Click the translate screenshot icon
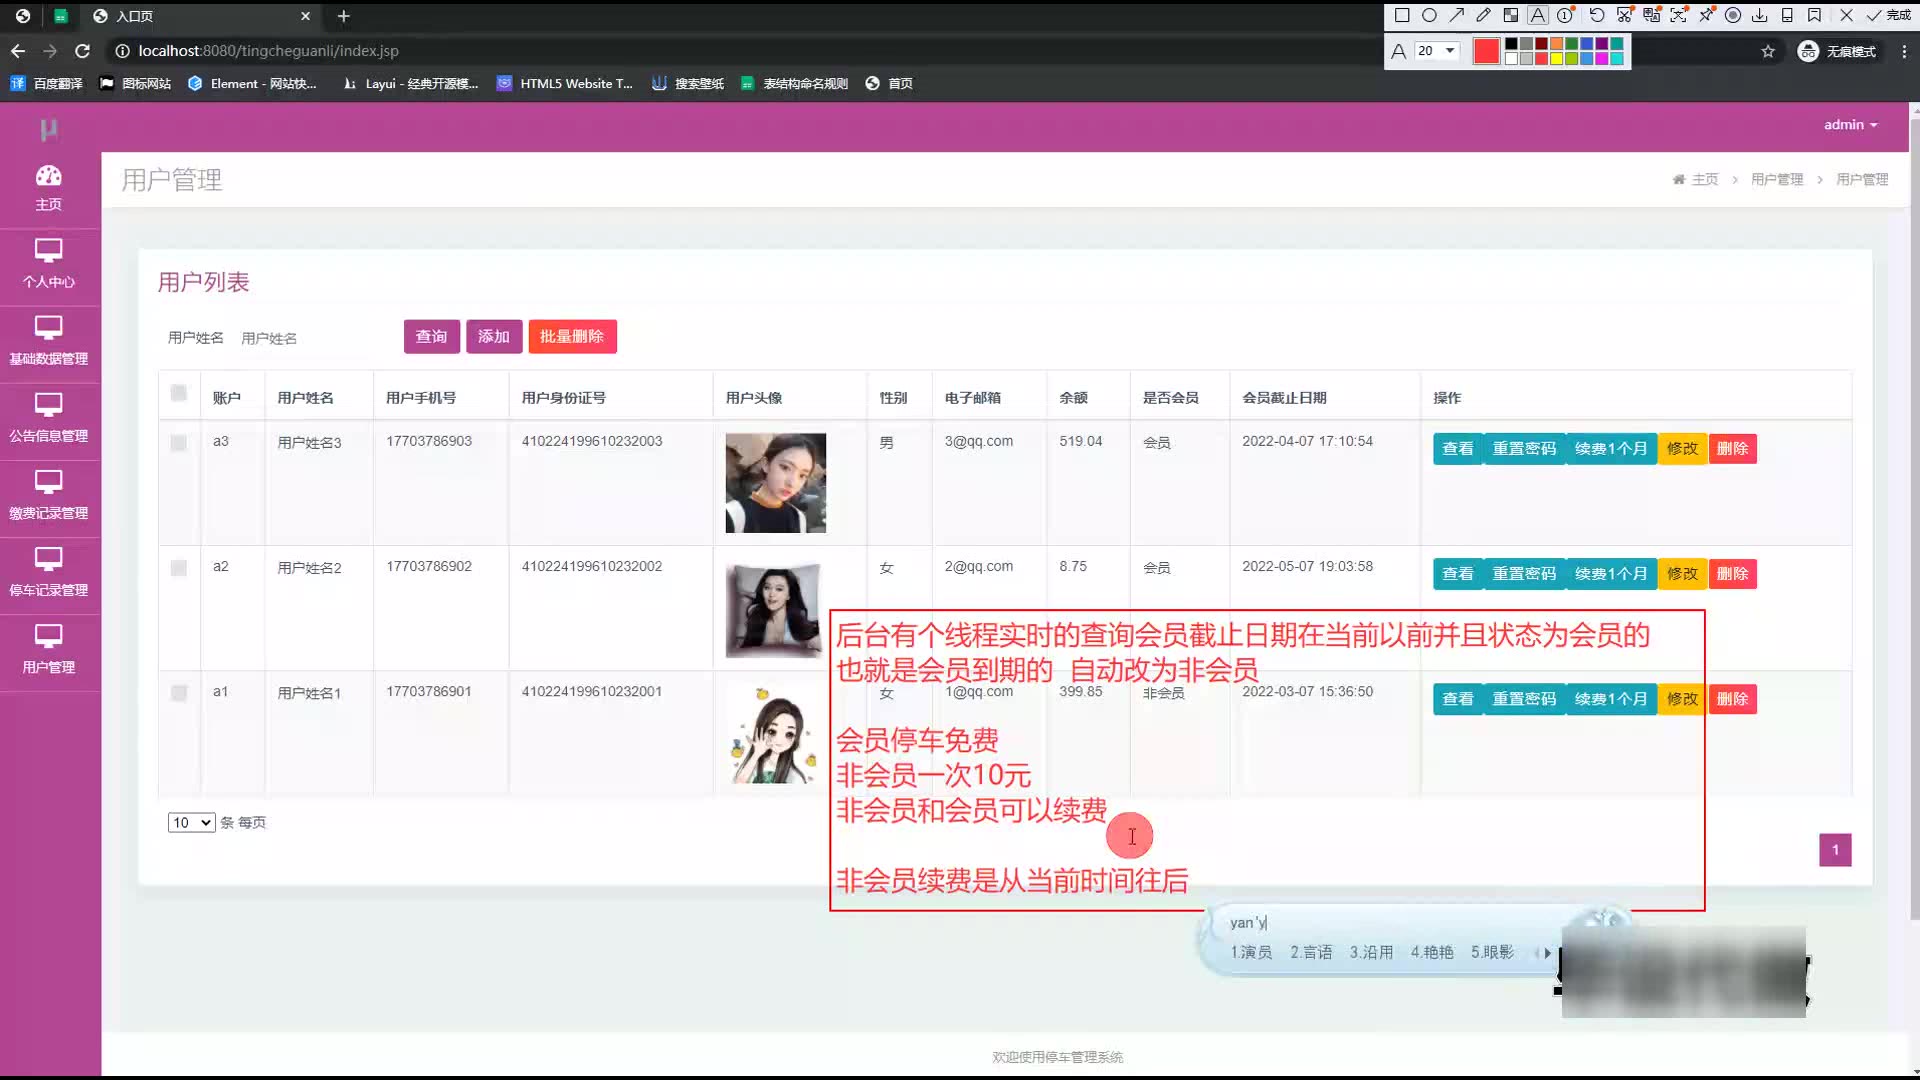This screenshot has height=1080, width=1920. (x=1652, y=15)
